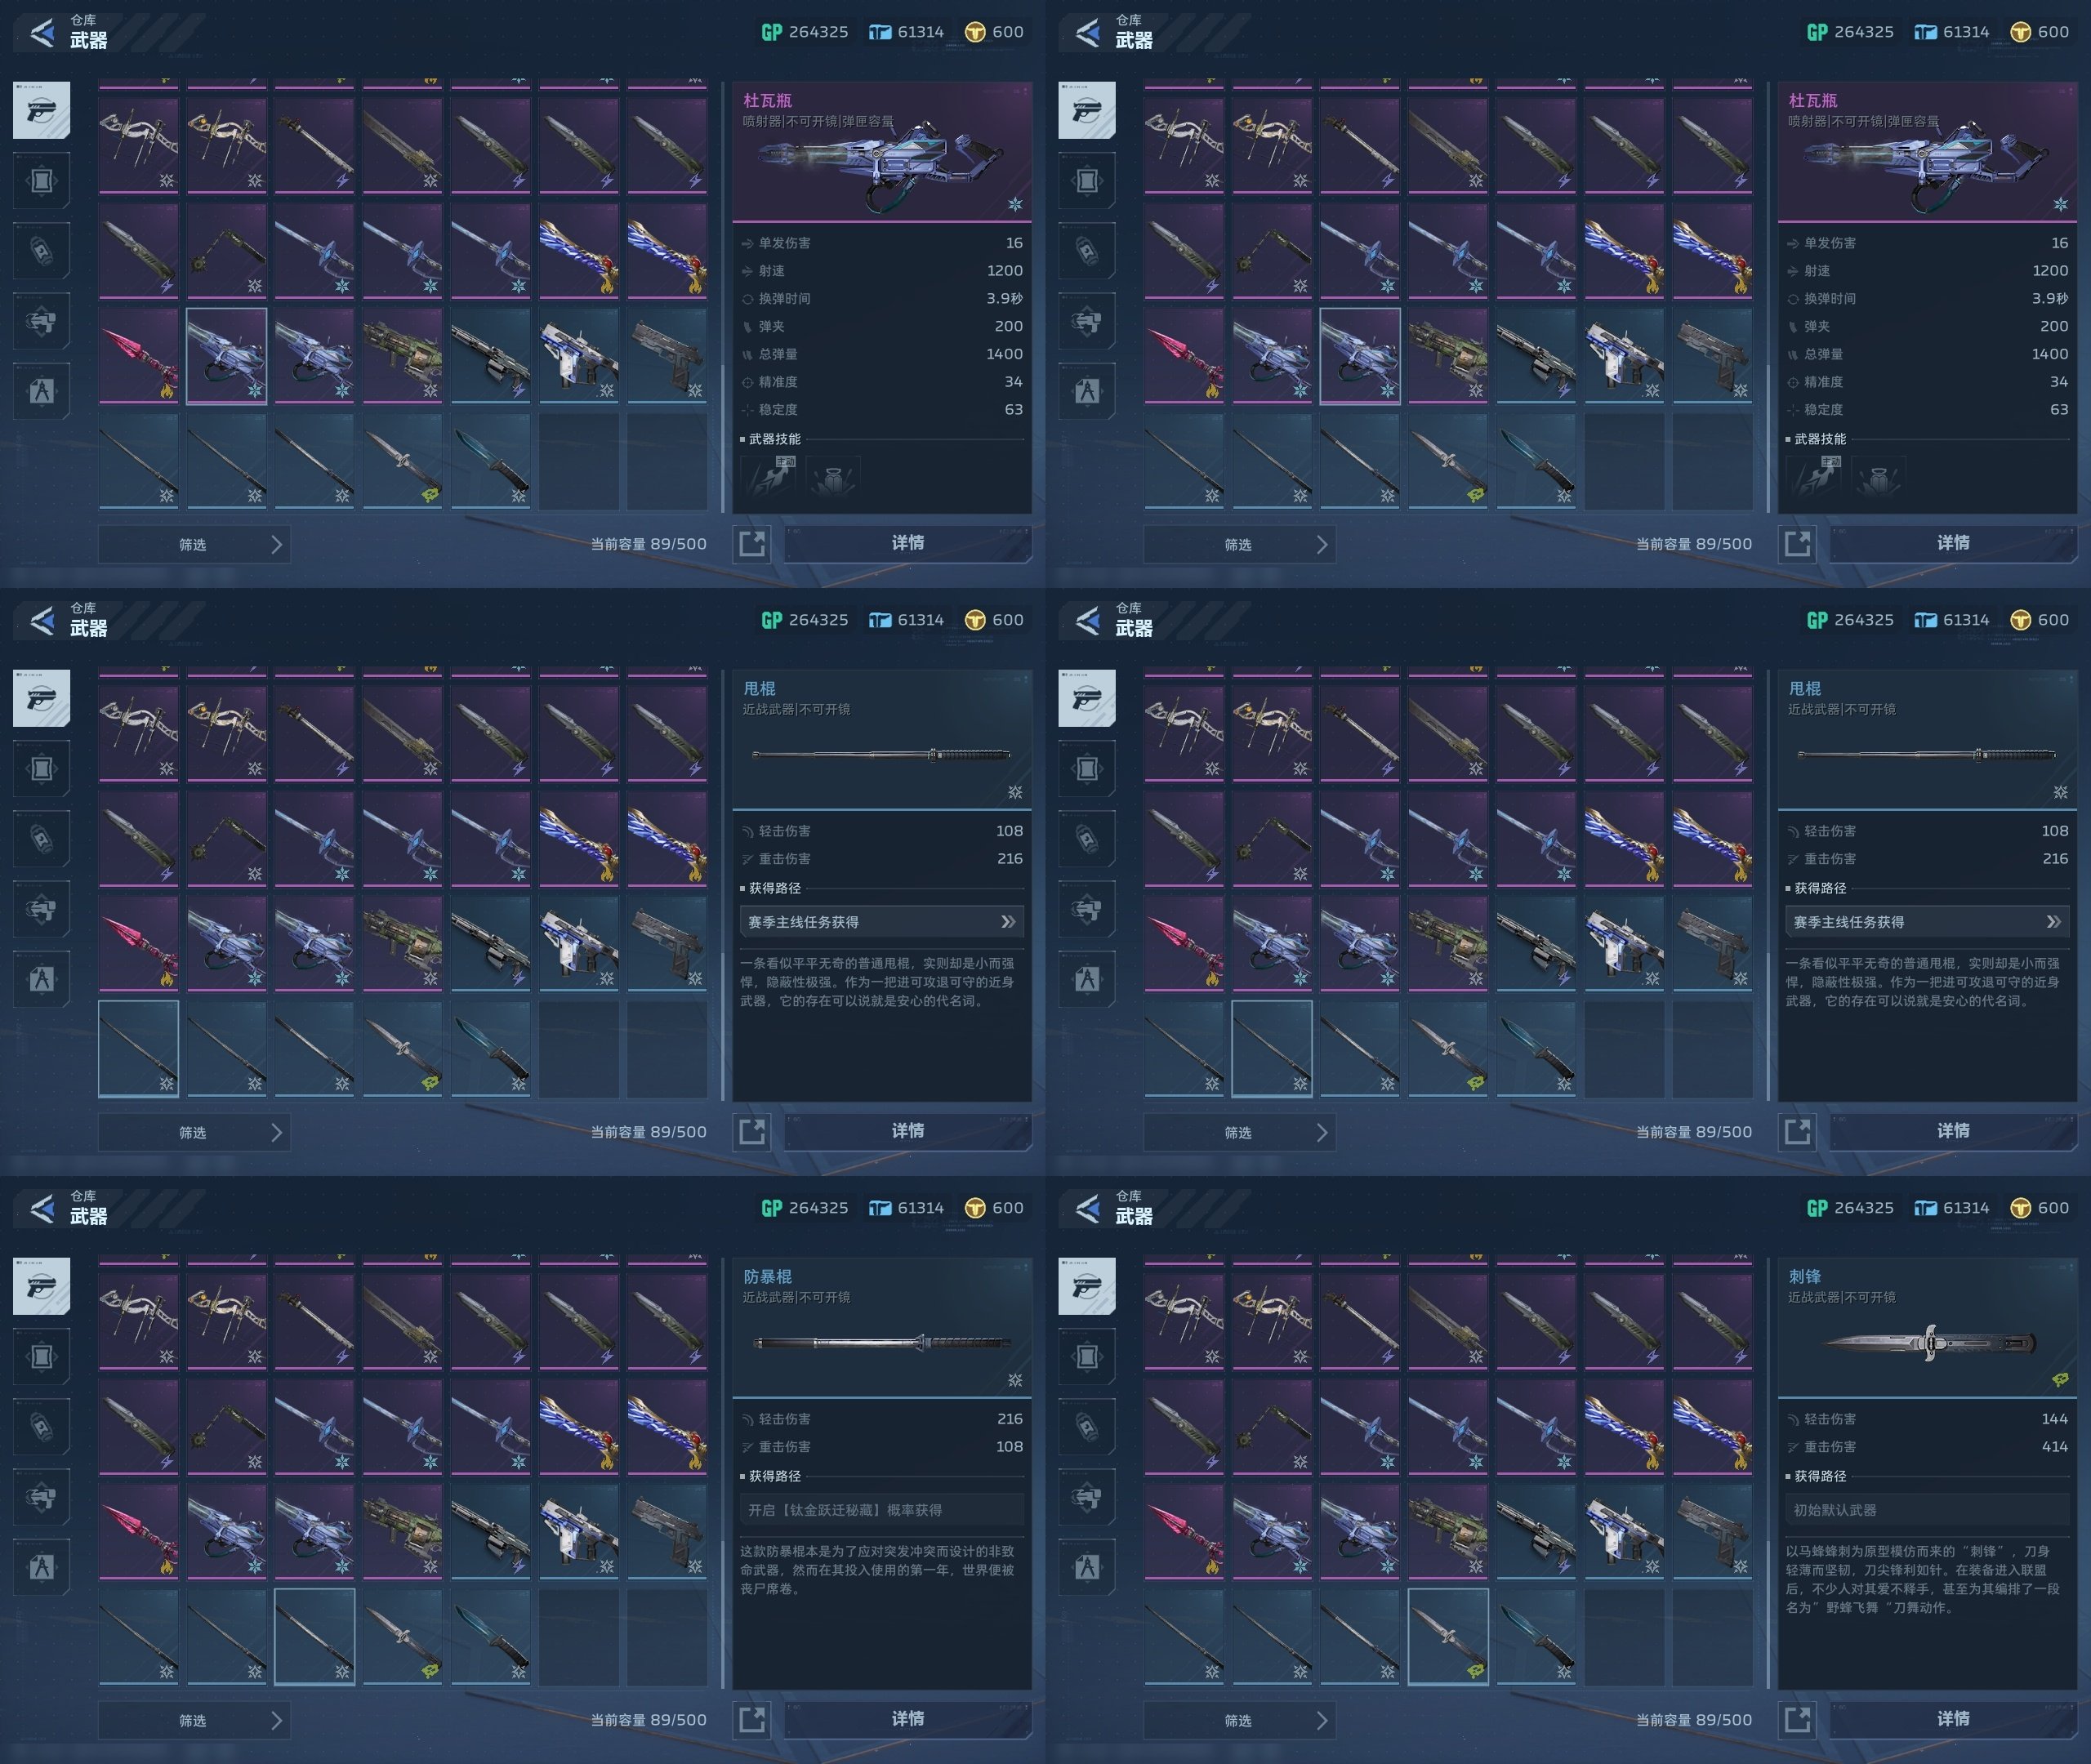Click the share icon beside 详情 in the 刺锋 screen
Viewport: 2091px width, 1764px height.
click(x=1797, y=1719)
